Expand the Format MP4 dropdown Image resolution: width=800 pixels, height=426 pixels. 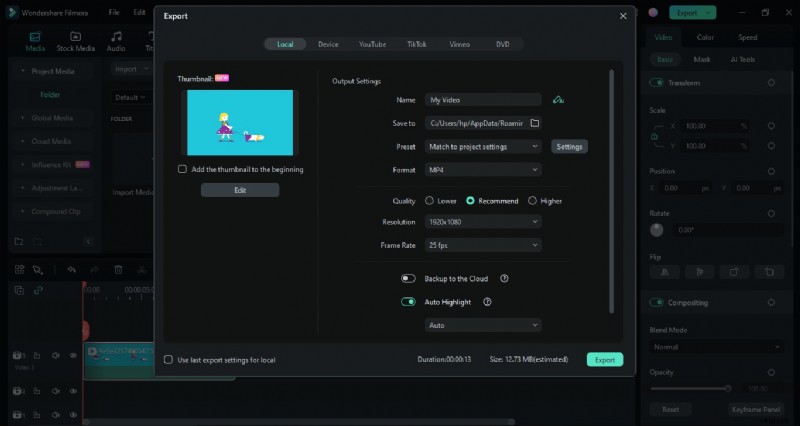(x=482, y=170)
